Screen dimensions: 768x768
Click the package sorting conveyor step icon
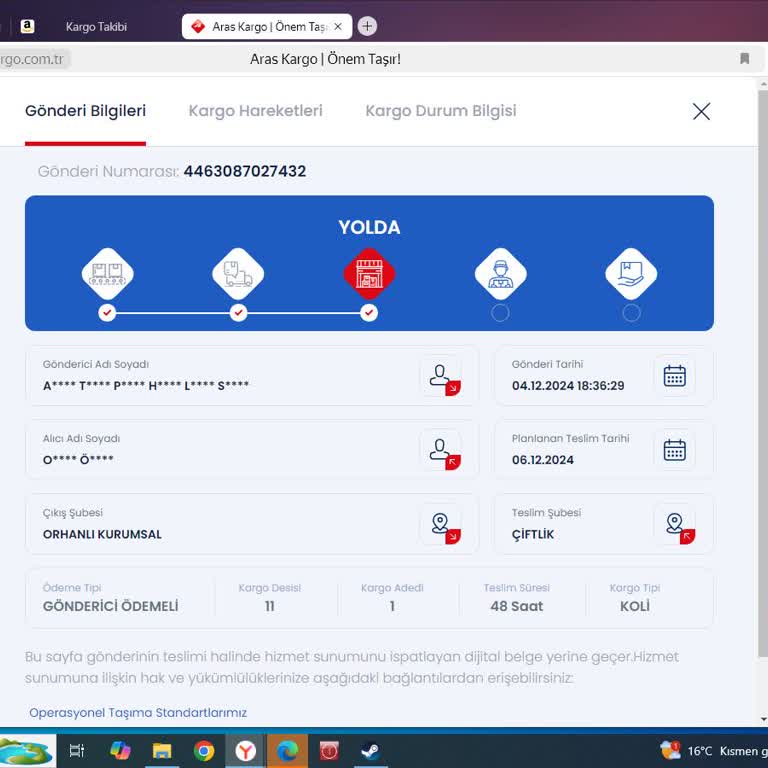click(107, 274)
